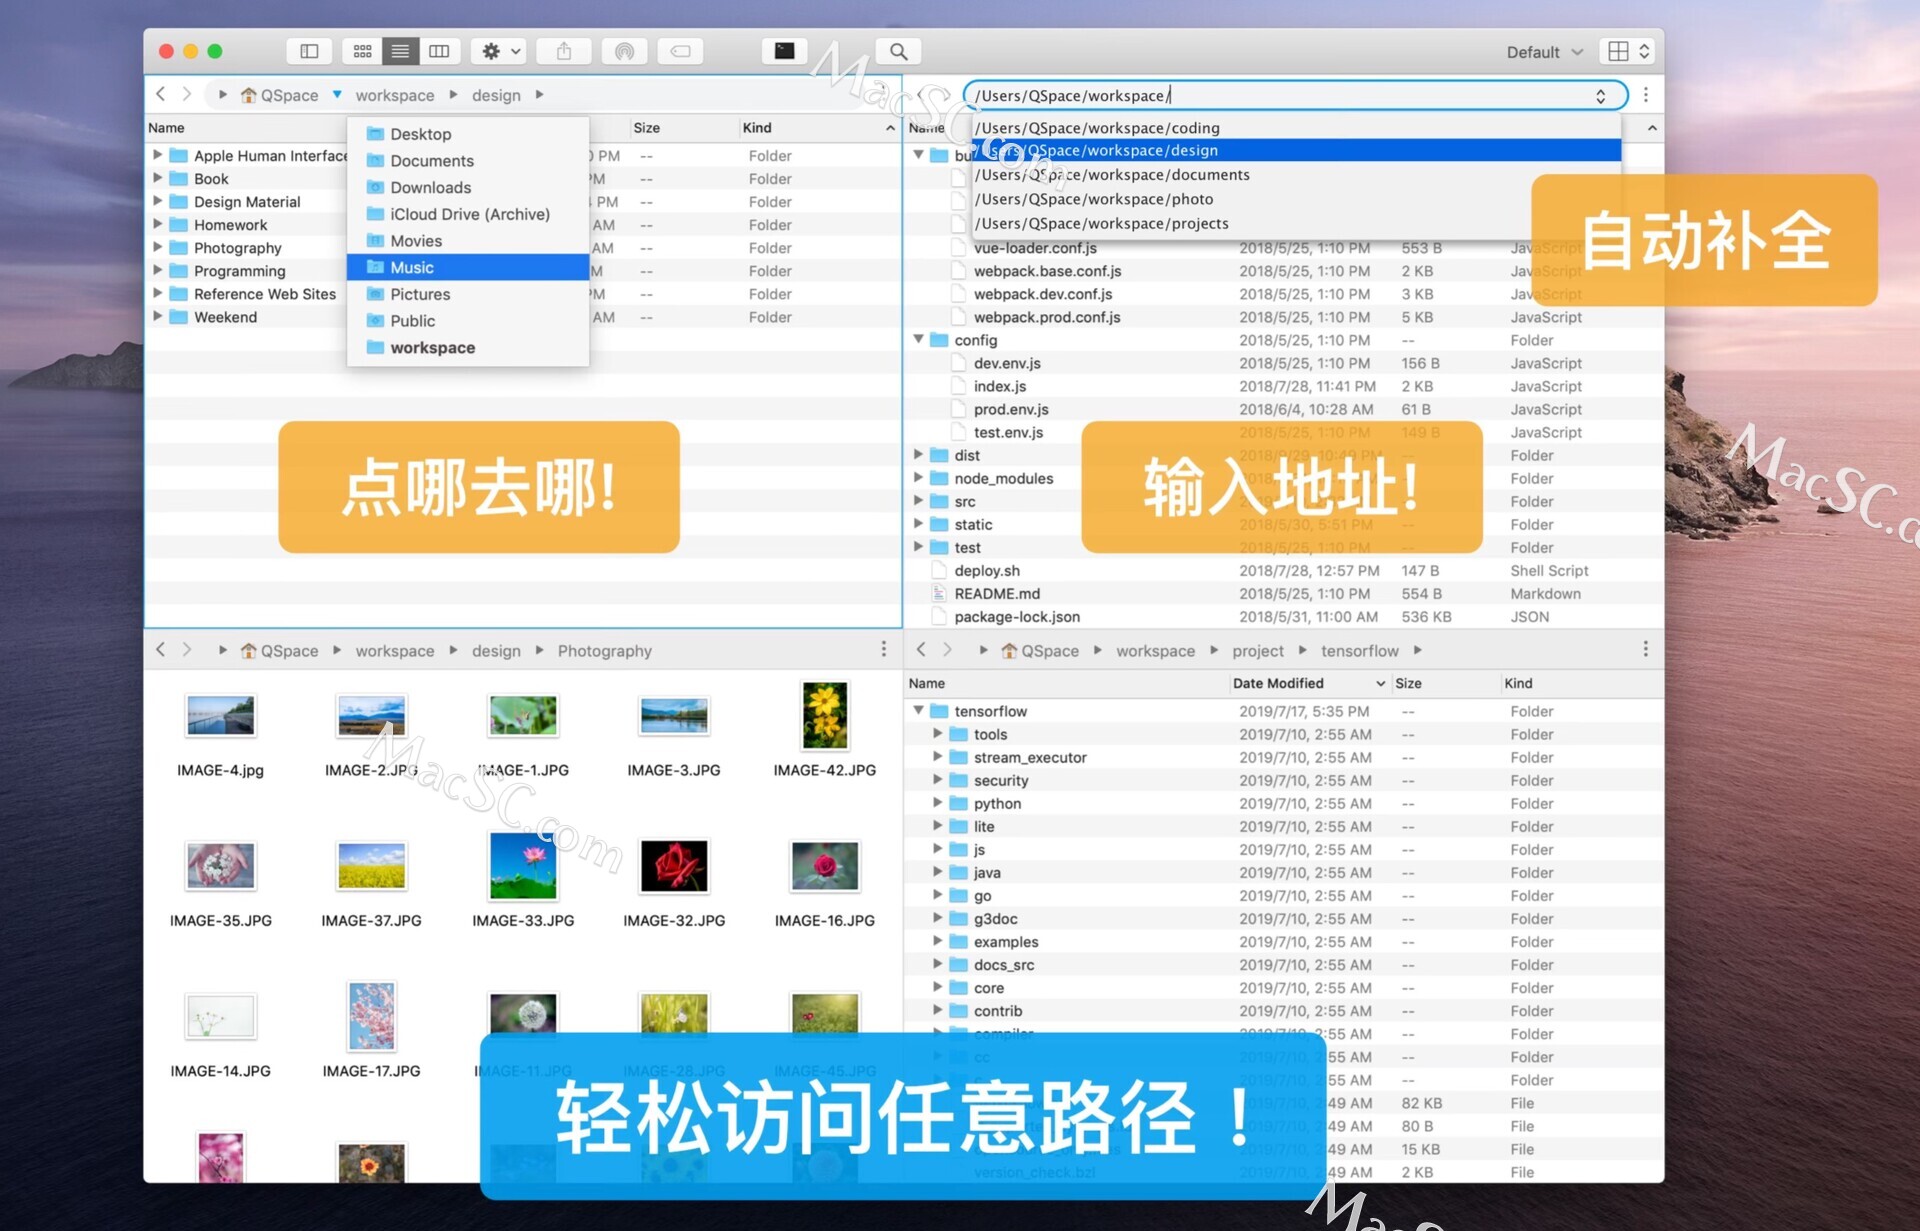Expand the Book folder

coord(157,178)
